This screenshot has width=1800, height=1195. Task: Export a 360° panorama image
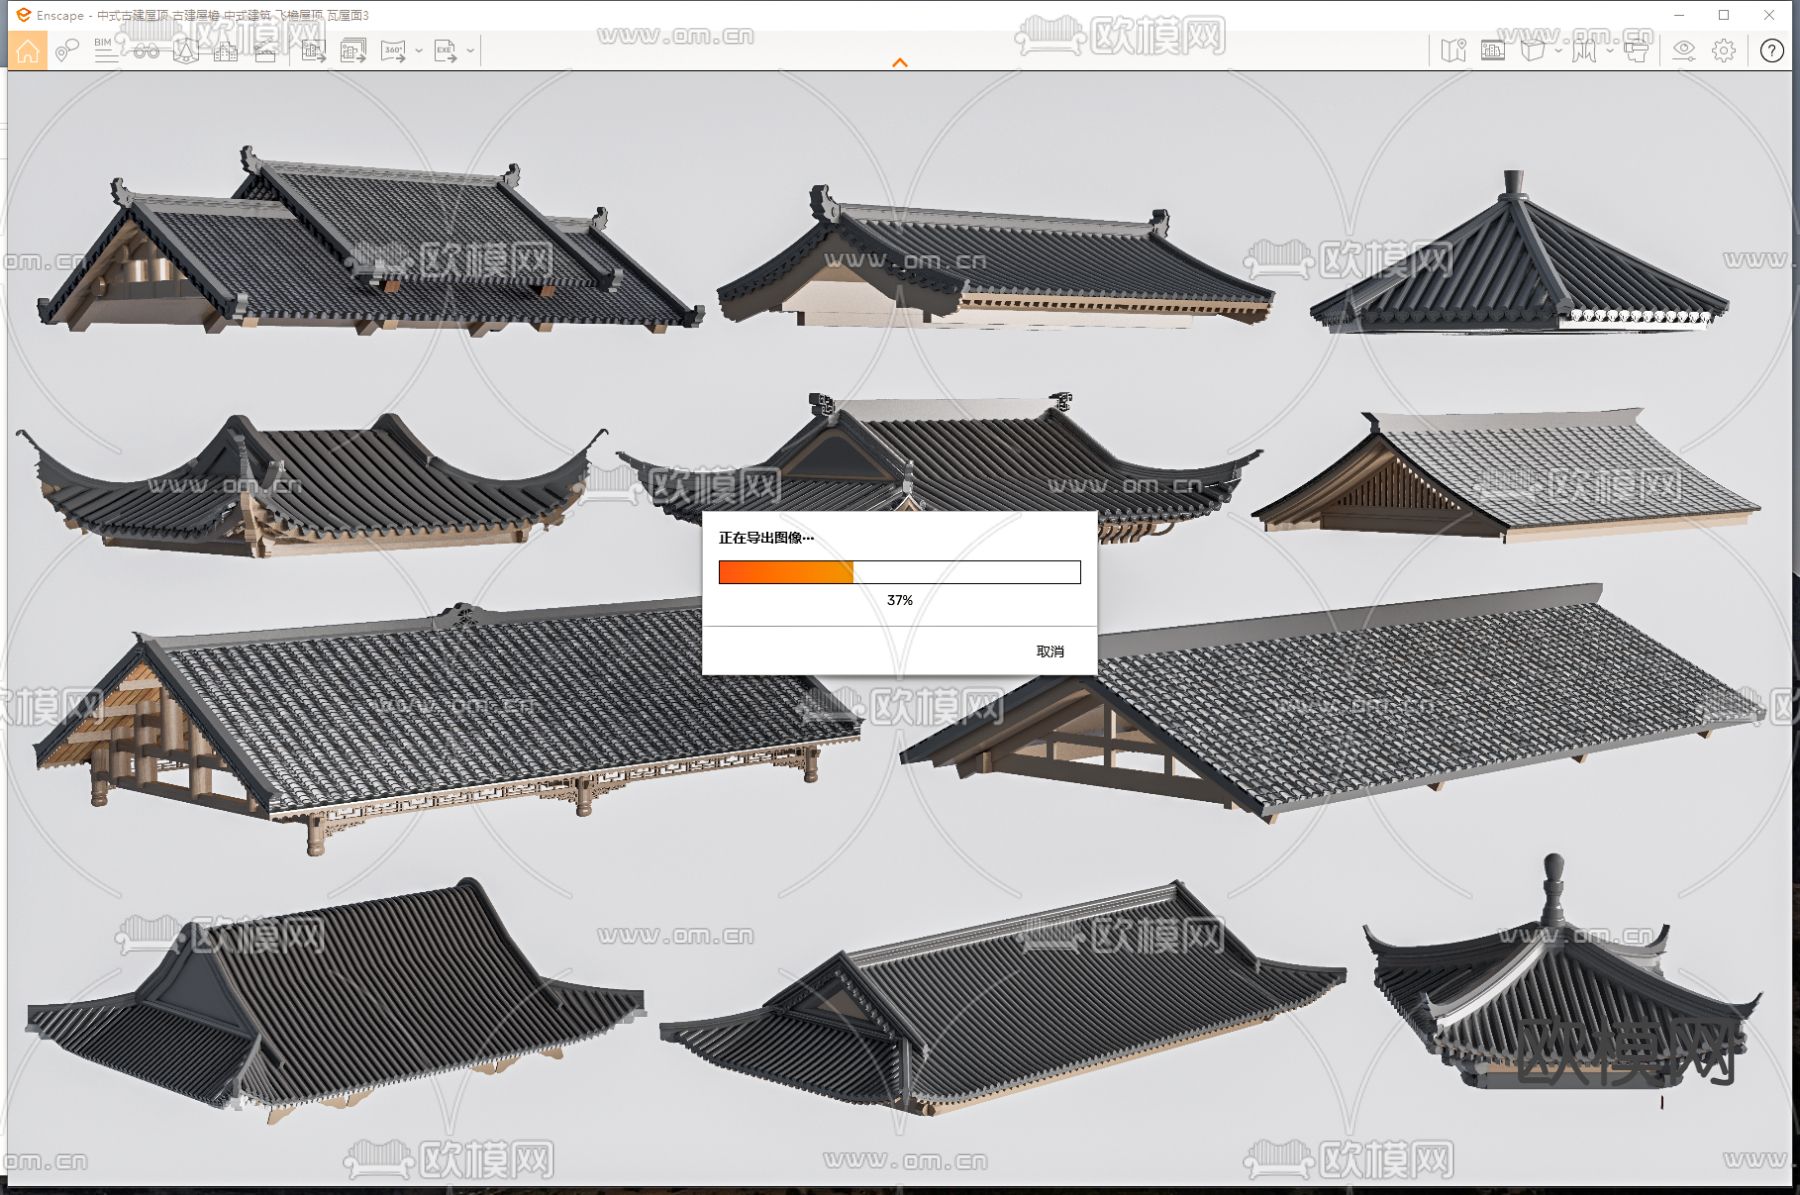click(393, 51)
